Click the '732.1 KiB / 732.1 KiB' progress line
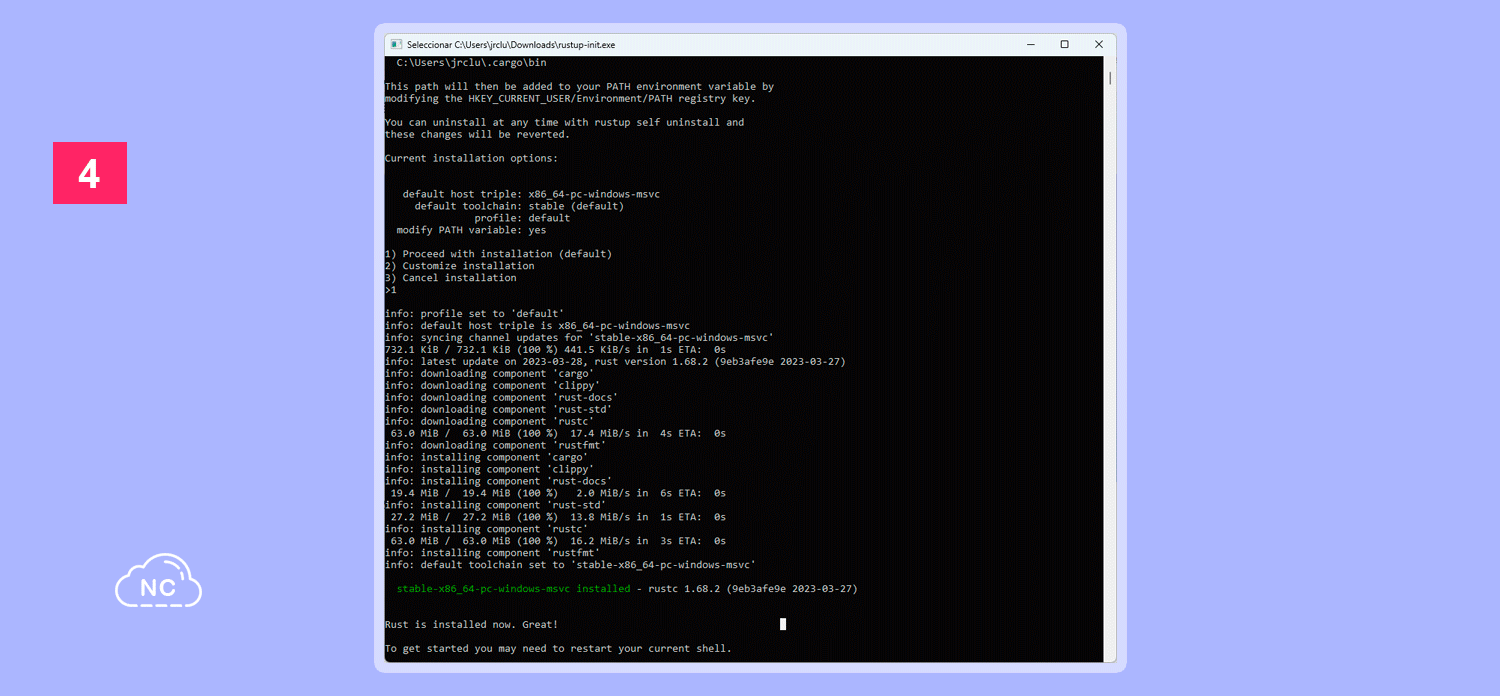Screen dimensions: 1500x696 555,351
